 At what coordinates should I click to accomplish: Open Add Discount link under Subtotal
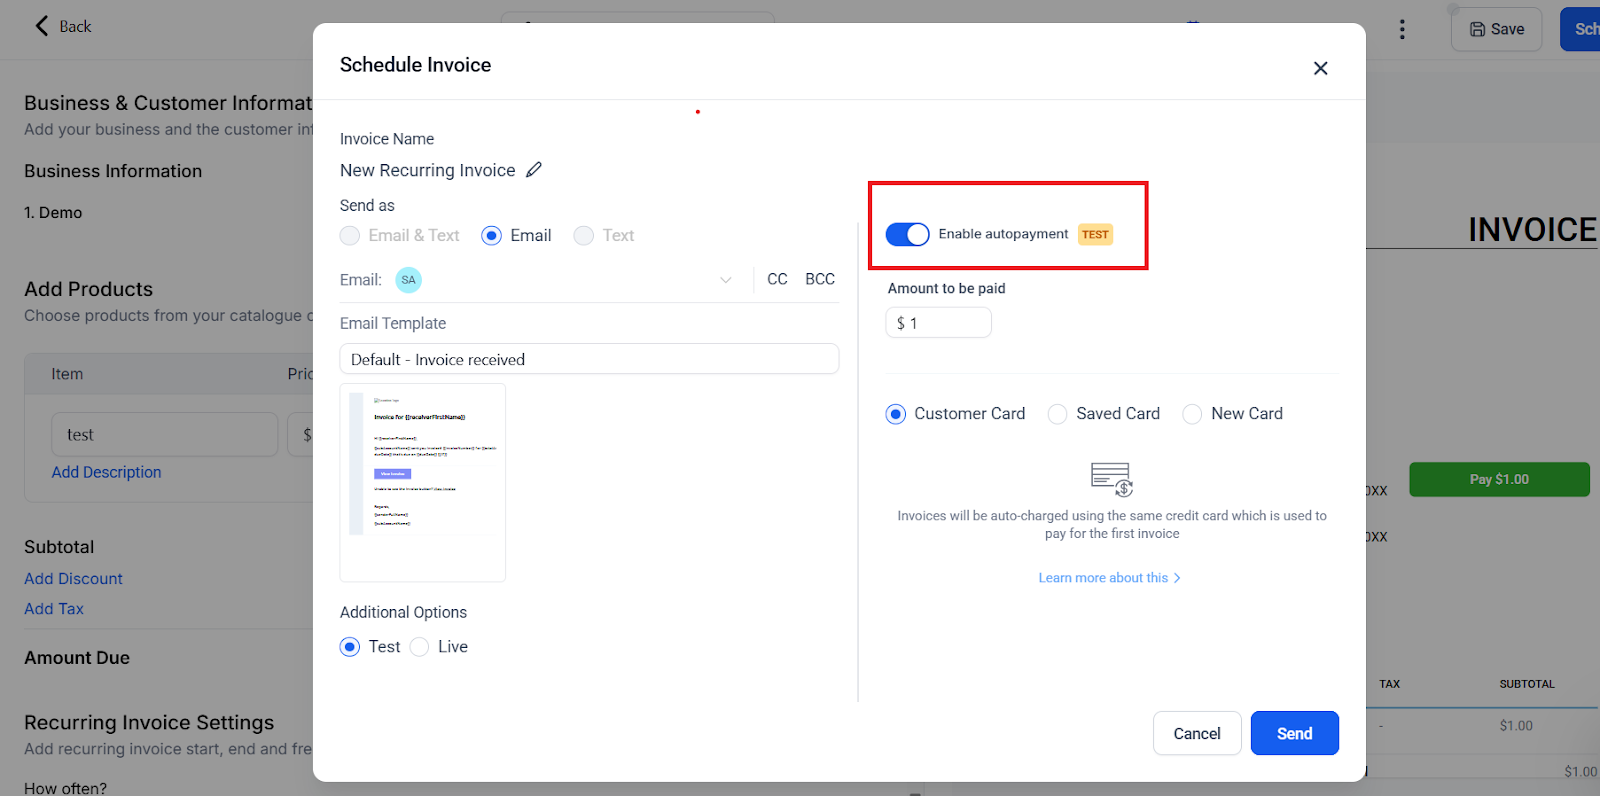point(73,579)
